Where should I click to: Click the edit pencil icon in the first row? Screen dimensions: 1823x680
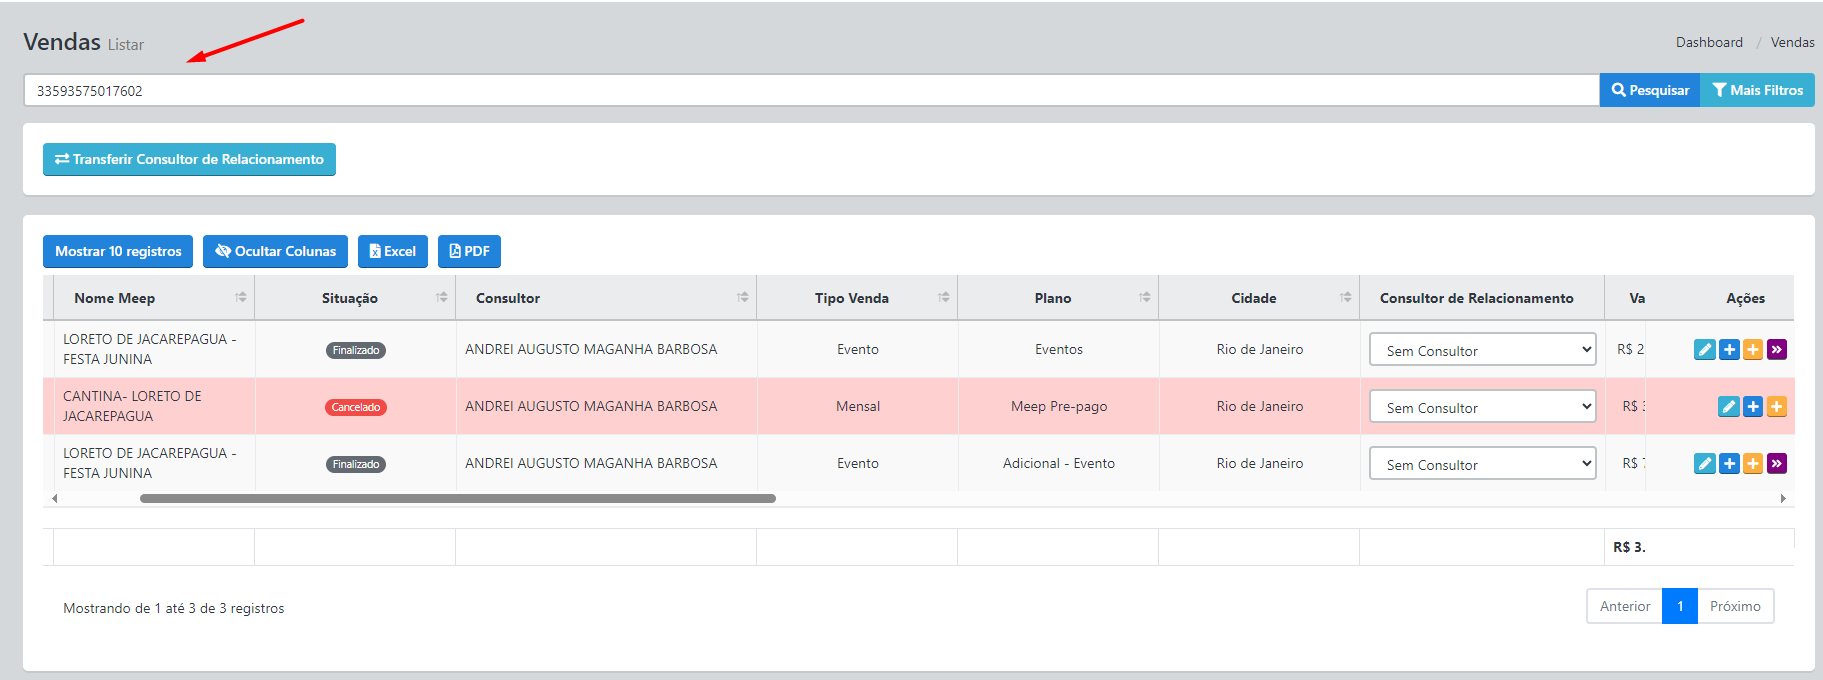pos(1704,350)
